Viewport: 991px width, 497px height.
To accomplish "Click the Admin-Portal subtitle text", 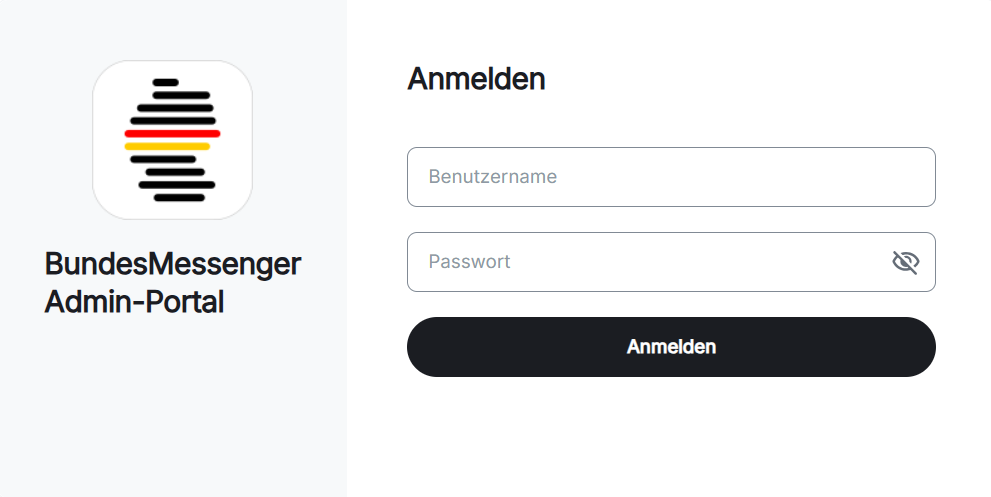I will click(x=135, y=302).
